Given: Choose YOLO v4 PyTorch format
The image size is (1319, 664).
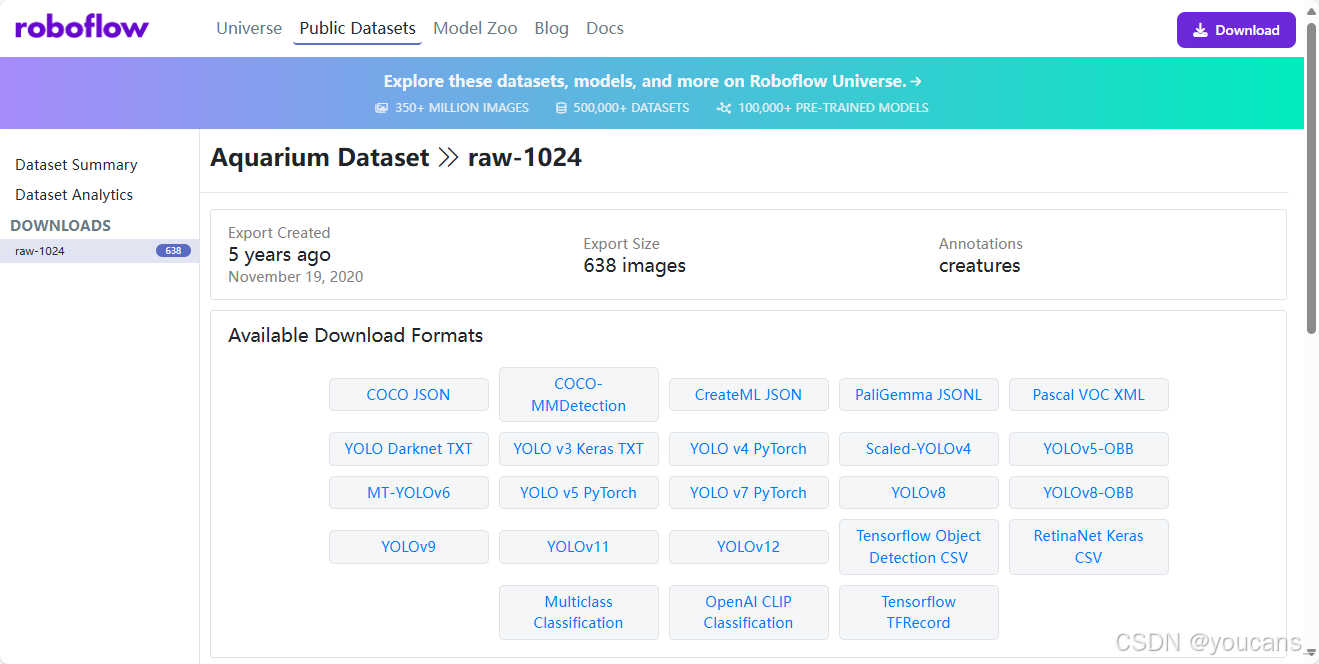Looking at the screenshot, I should click(749, 449).
